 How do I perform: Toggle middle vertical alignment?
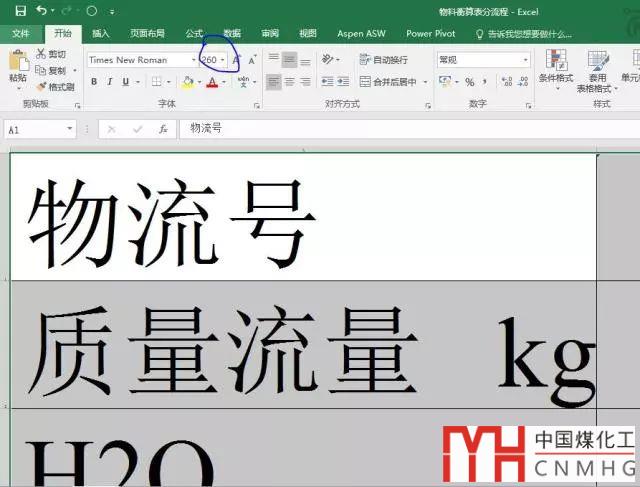click(x=289, y=60)
